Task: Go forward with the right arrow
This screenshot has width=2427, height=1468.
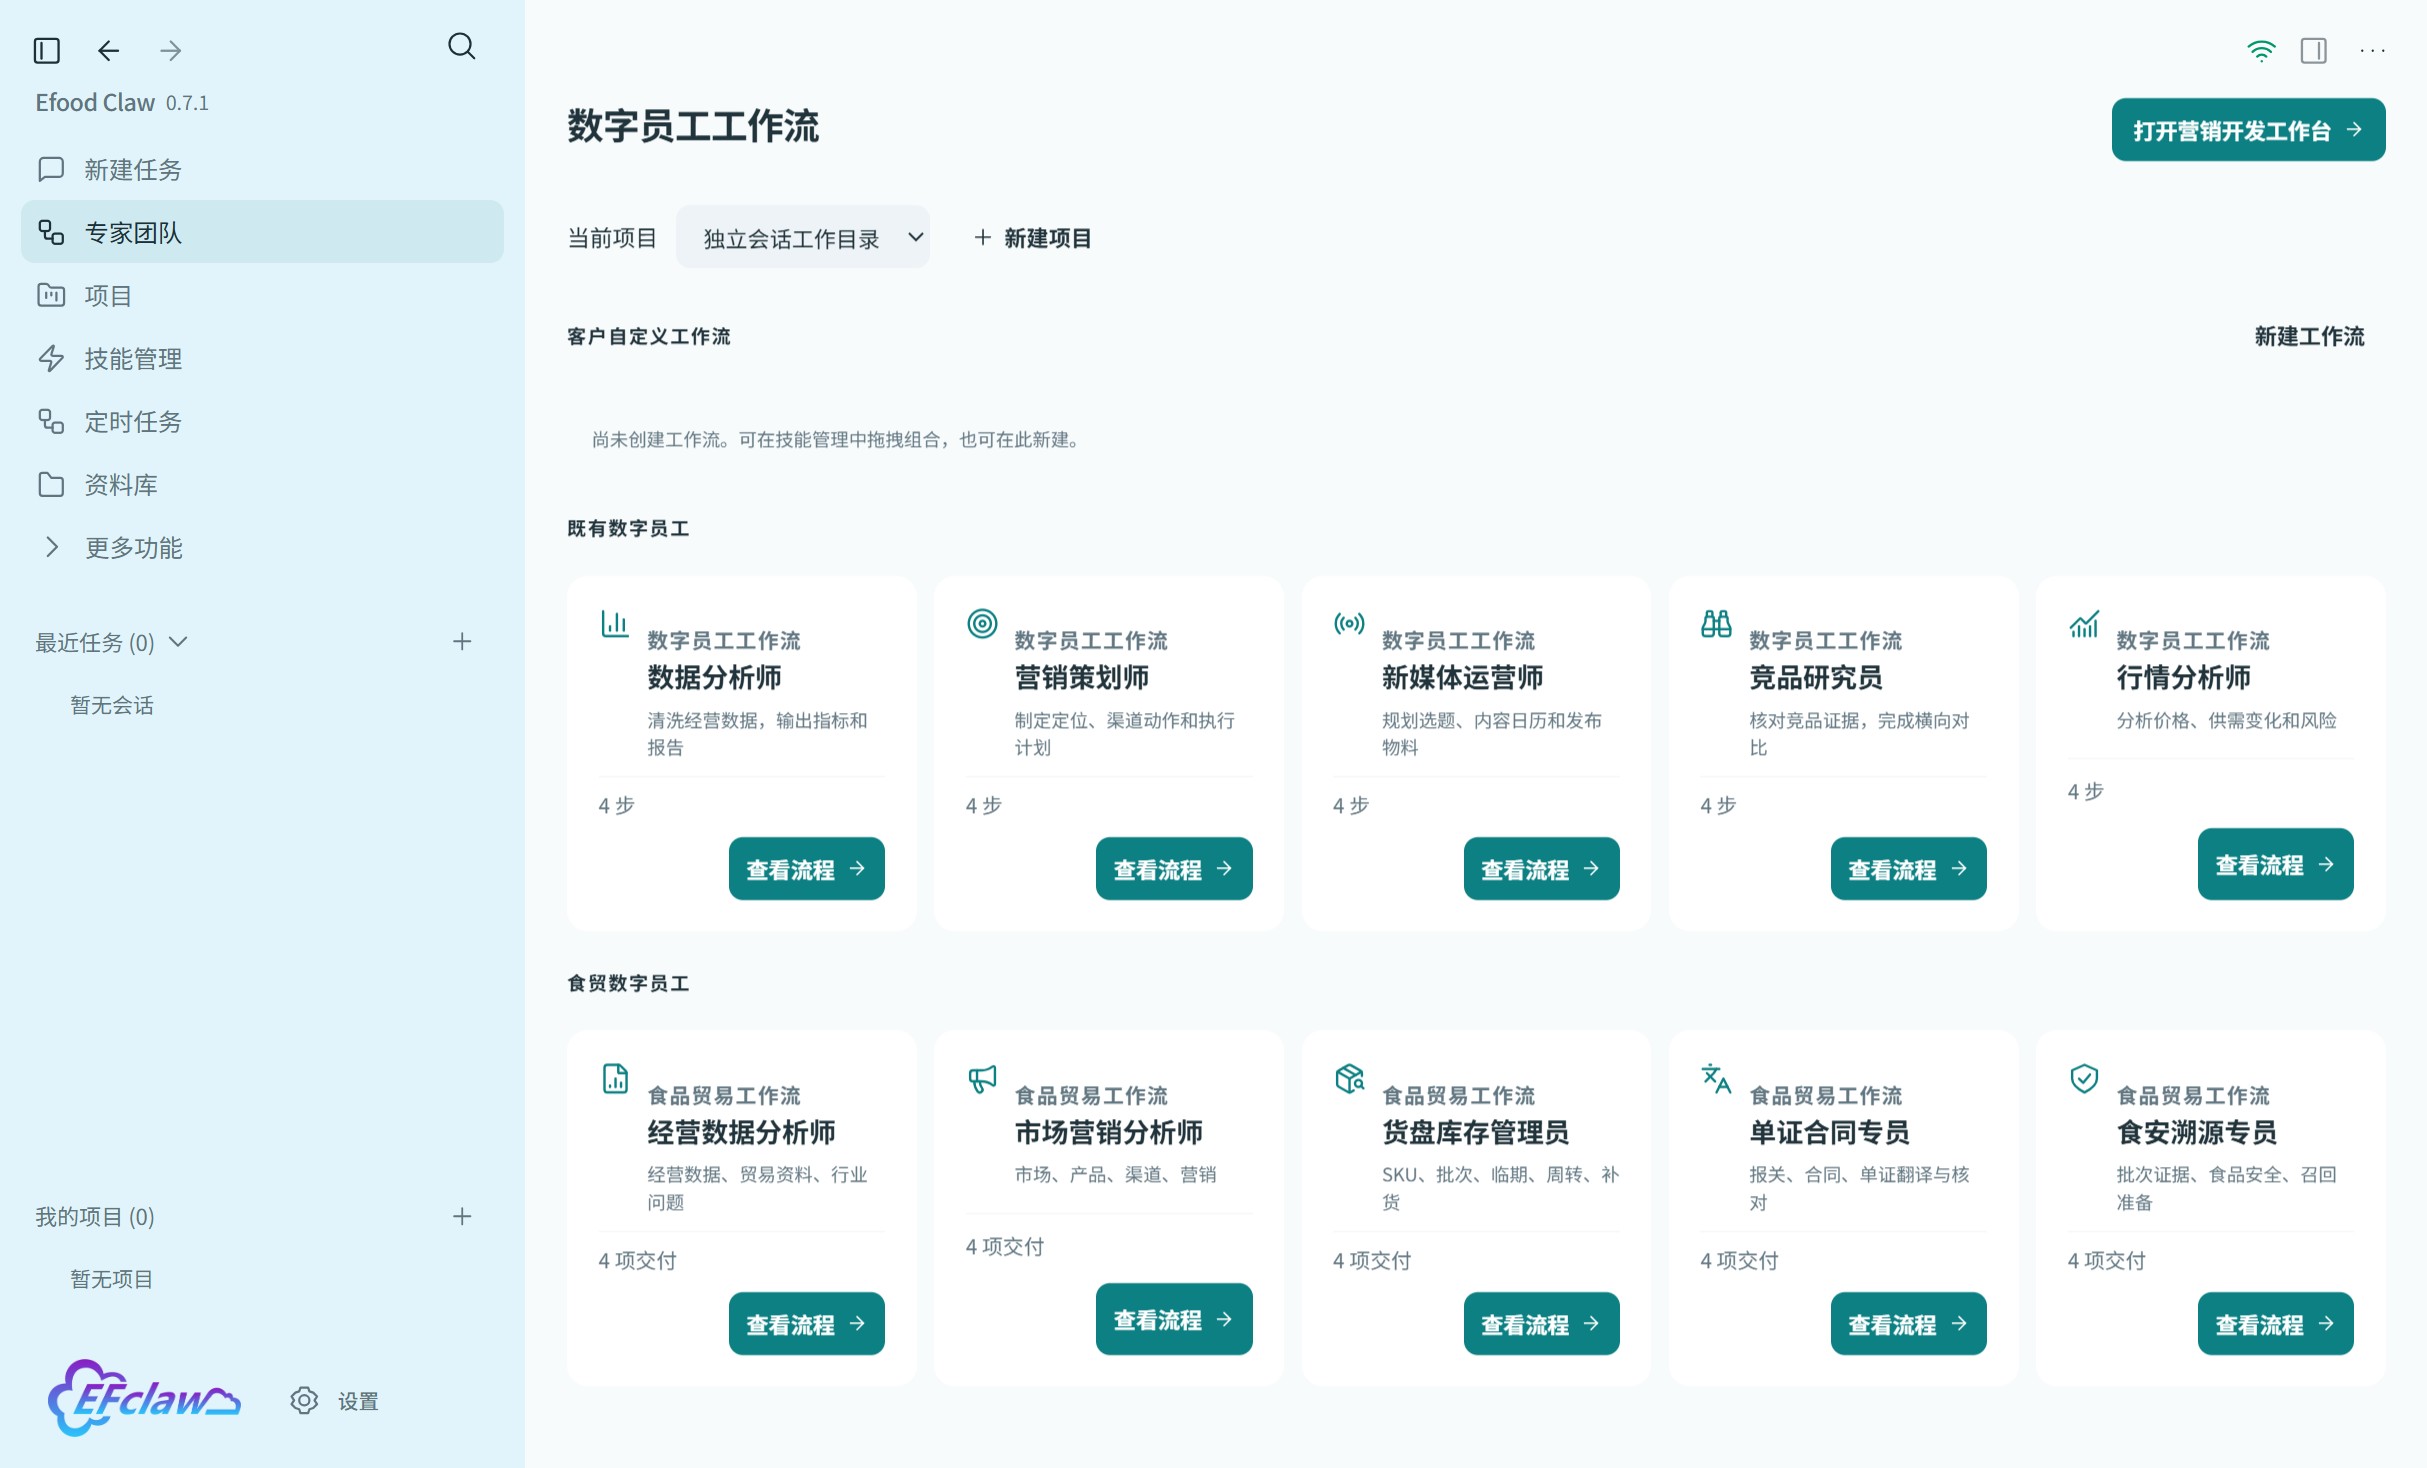Action: (171, 50)
